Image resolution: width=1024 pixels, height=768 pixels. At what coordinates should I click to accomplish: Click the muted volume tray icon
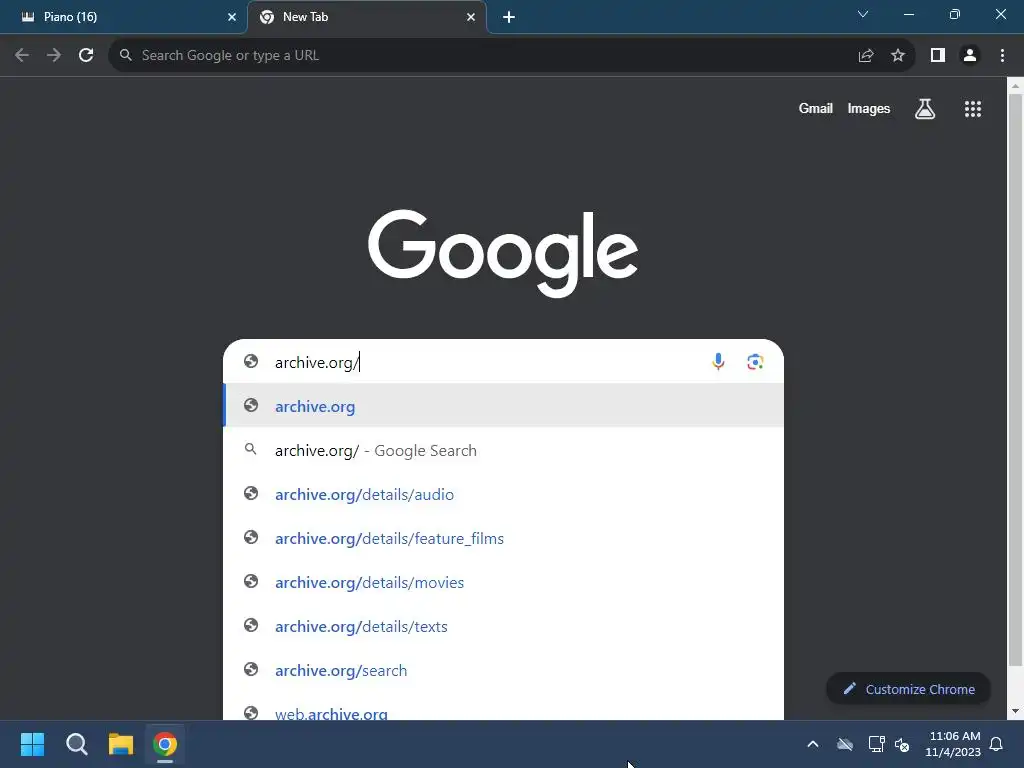tap(902, 744)
